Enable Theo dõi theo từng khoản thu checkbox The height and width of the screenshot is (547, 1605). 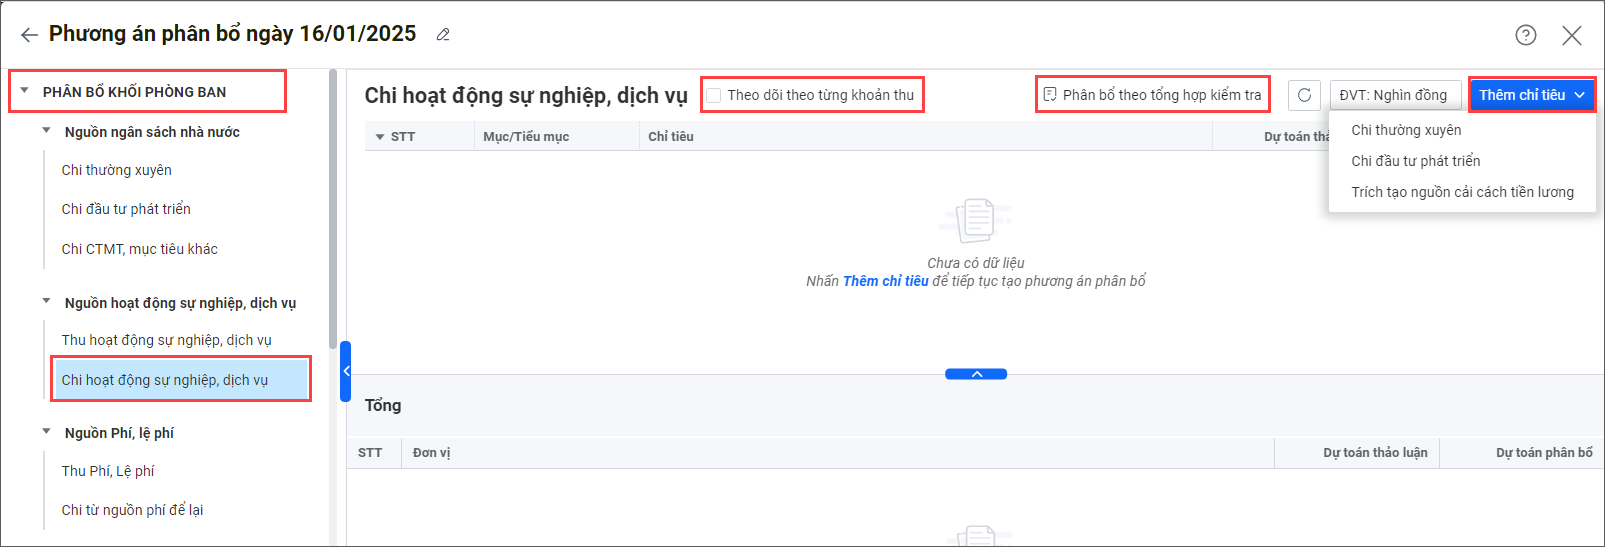pyautogui.click(x=714, y=96)
